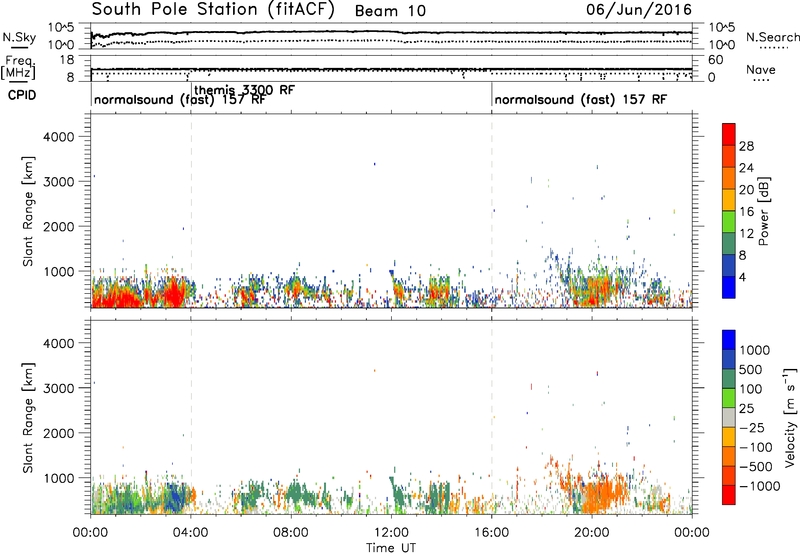Screen dimensions: 800x554
Task: Click the blue positive-velocity patch near 03:20
Action: click(174, 496)
